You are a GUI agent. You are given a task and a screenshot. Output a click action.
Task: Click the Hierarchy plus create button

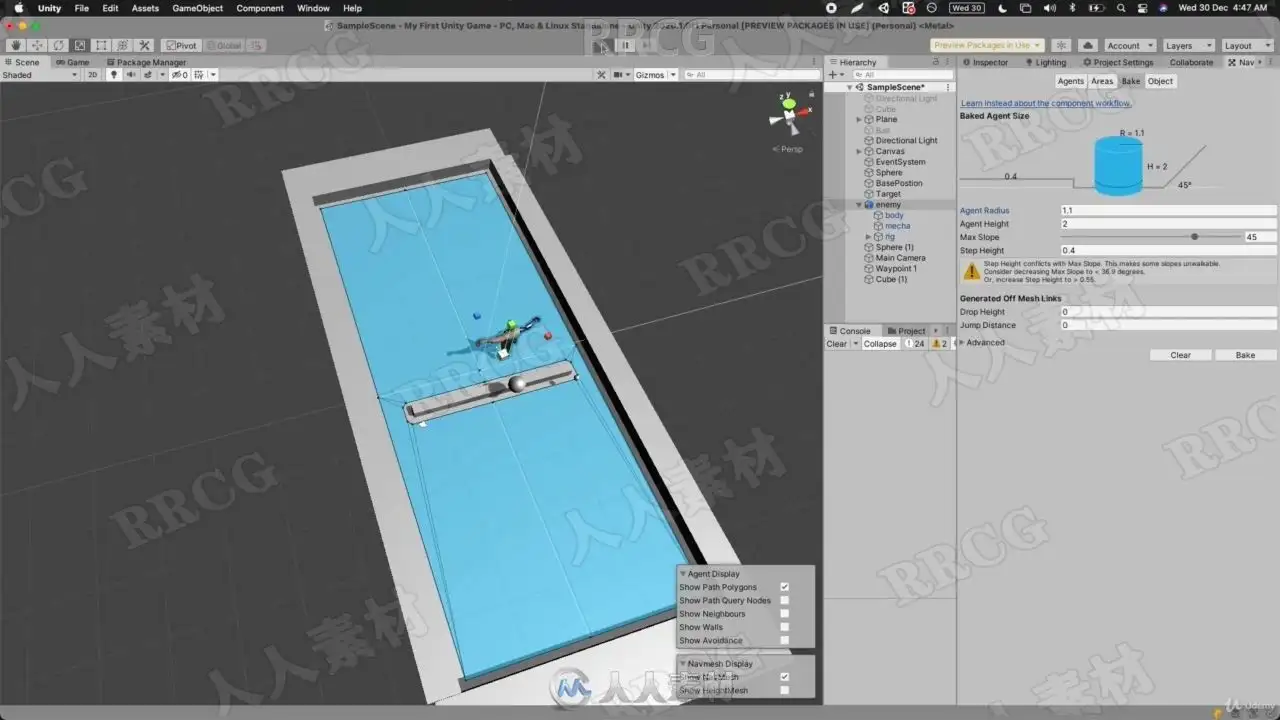pos(833,74)
